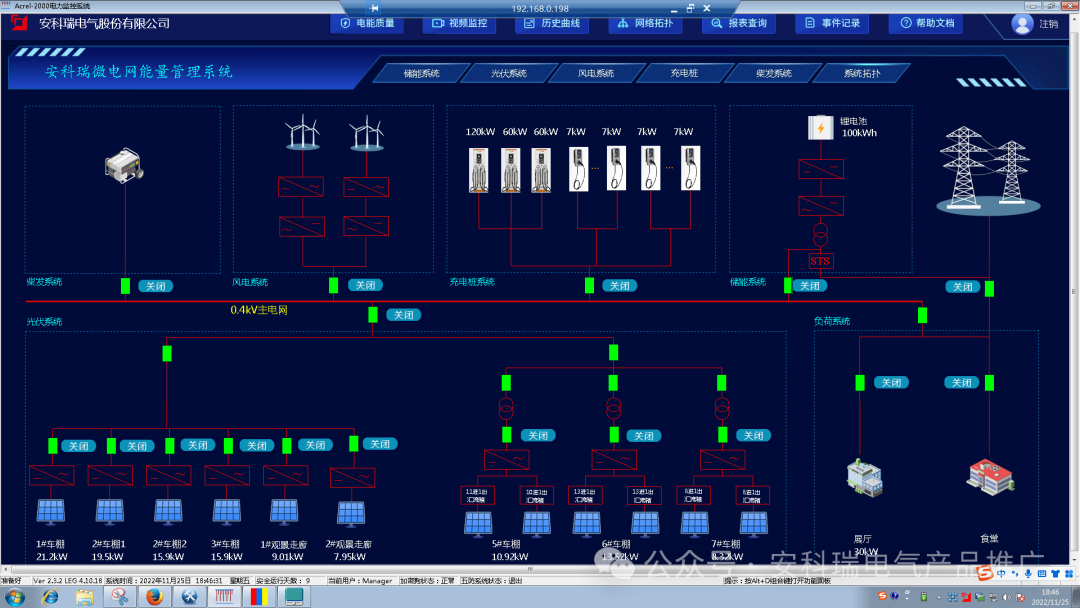Click the 注销 logout user avatar
Image resolution: width=1080 pixels, height=608 pixels.
(x=1022, y=24)
